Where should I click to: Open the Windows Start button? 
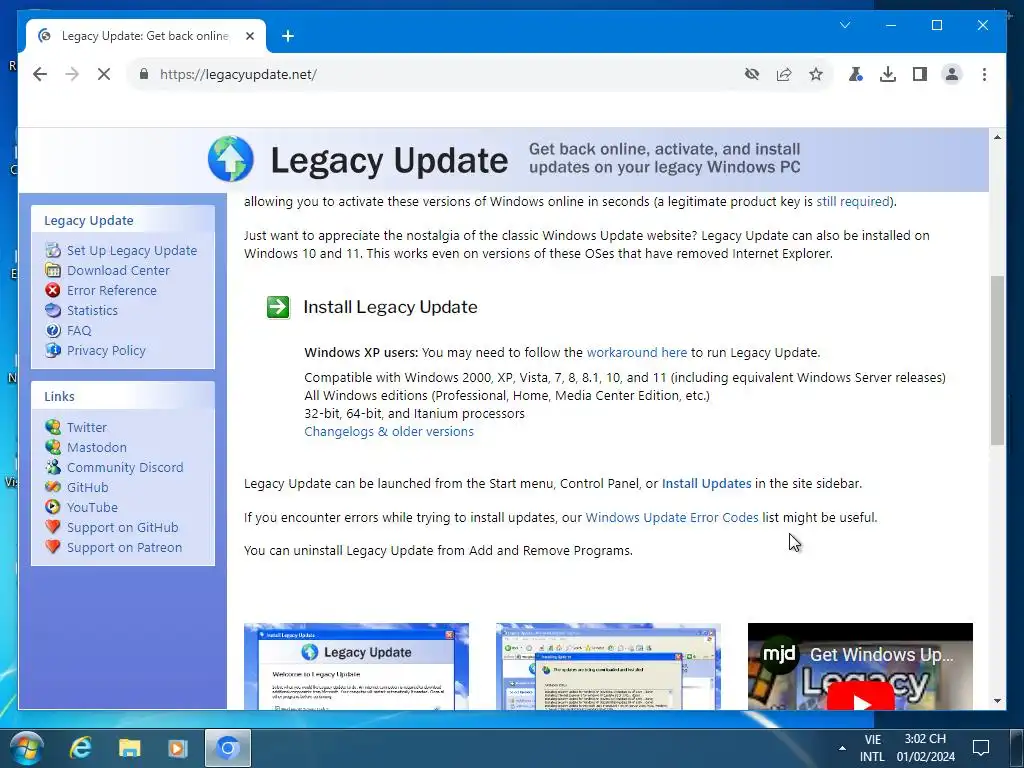click(x=26, y=748)
